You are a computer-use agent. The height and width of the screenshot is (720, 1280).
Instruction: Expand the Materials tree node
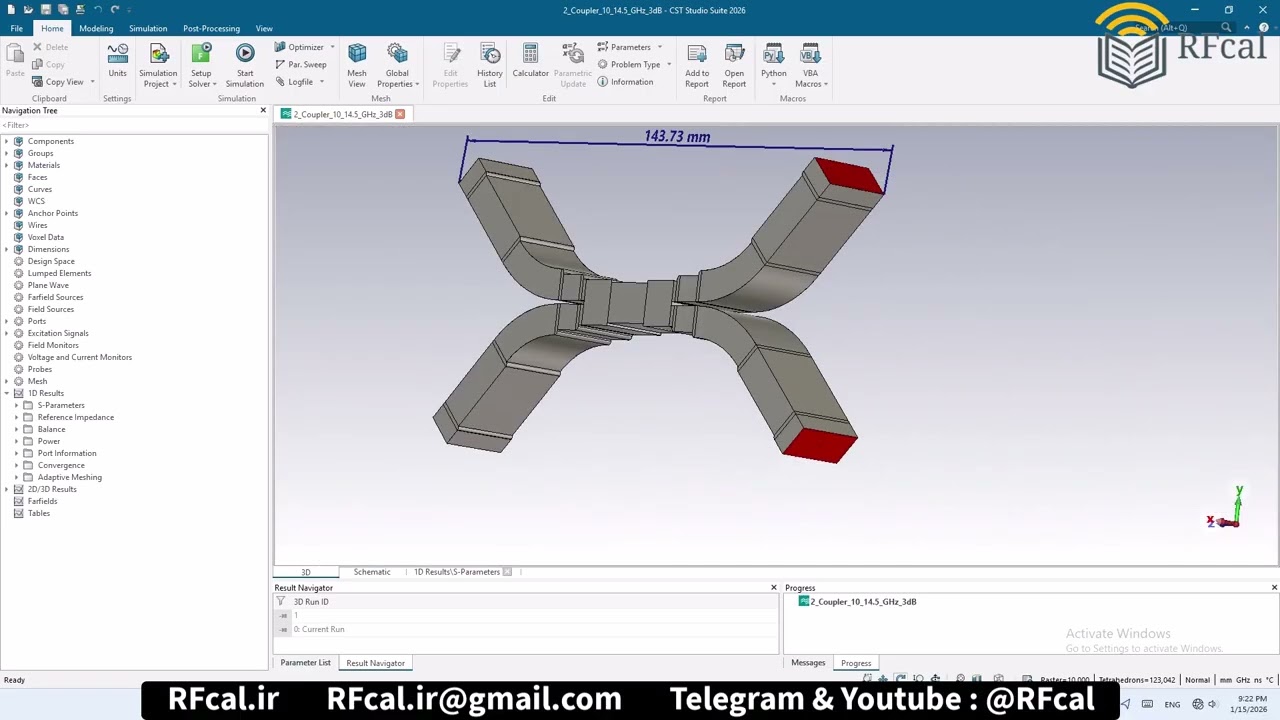(7, 165)
